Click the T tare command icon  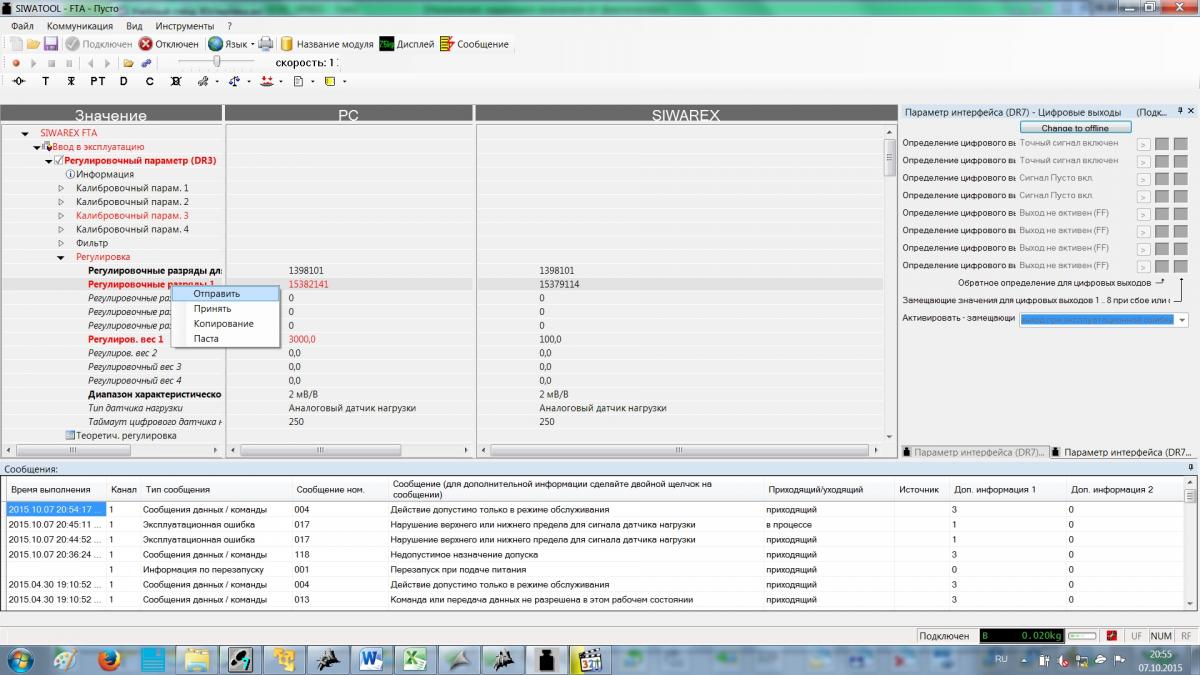click(45, 81)
